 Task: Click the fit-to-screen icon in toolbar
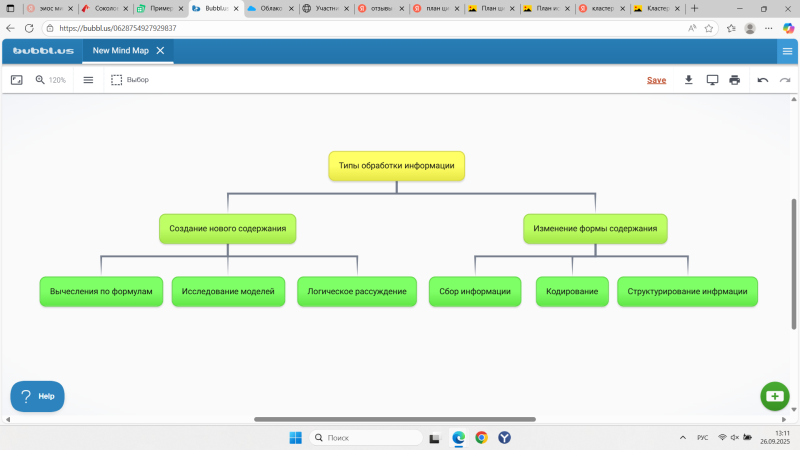[x=16, y=80]
